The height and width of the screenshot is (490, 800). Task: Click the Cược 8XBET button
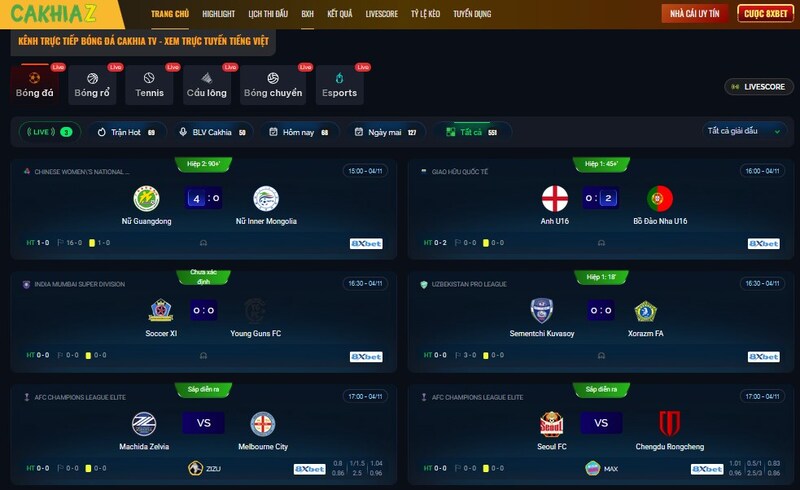pyautogui.click(x=765, y=14)
